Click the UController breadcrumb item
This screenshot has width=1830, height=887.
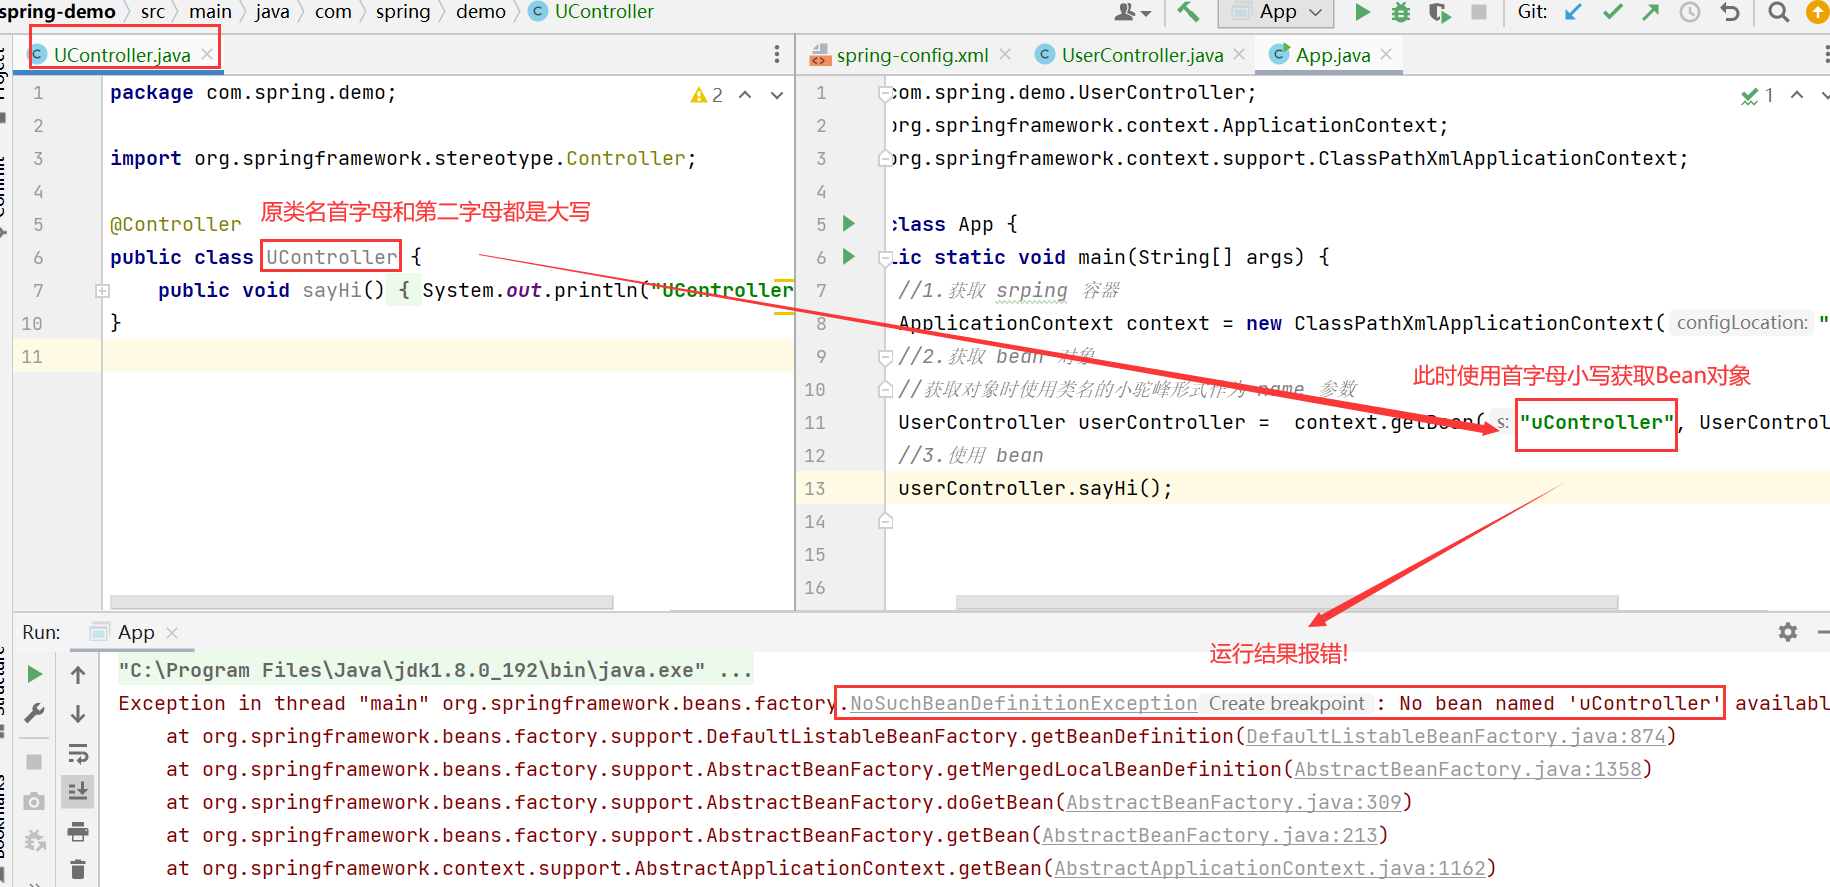[x=591, y=12]
